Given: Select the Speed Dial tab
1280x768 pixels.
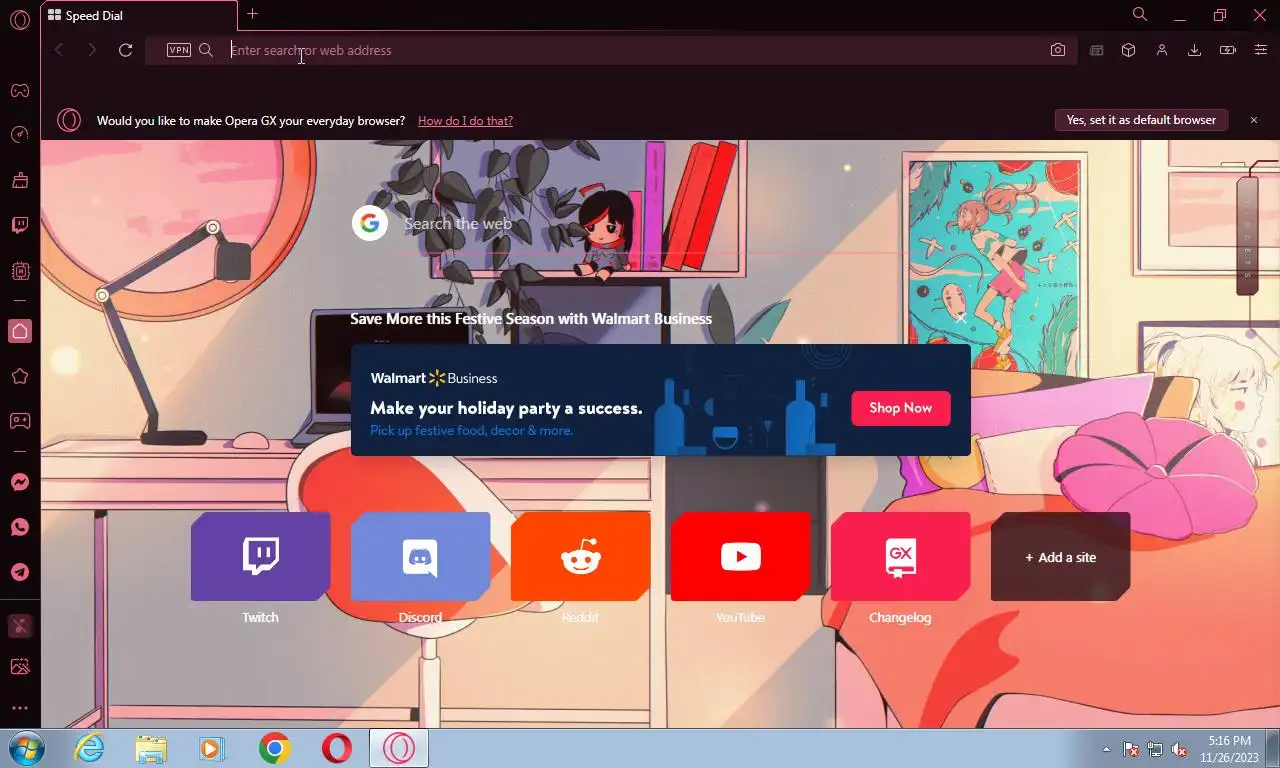Looking at the screenshot, I should point(139,16).
